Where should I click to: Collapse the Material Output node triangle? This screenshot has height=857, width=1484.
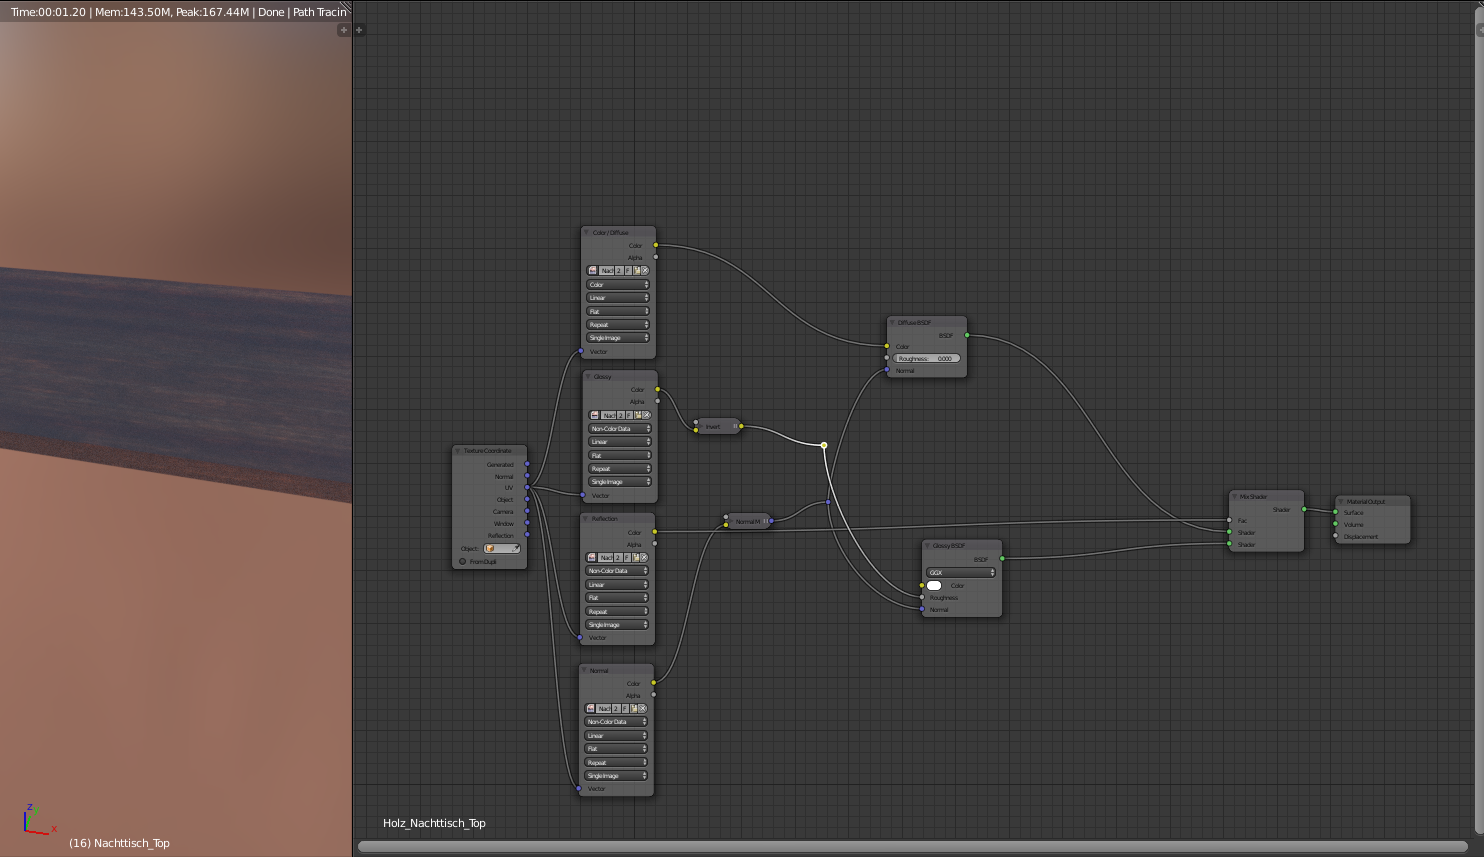(x=1341, y=502)
